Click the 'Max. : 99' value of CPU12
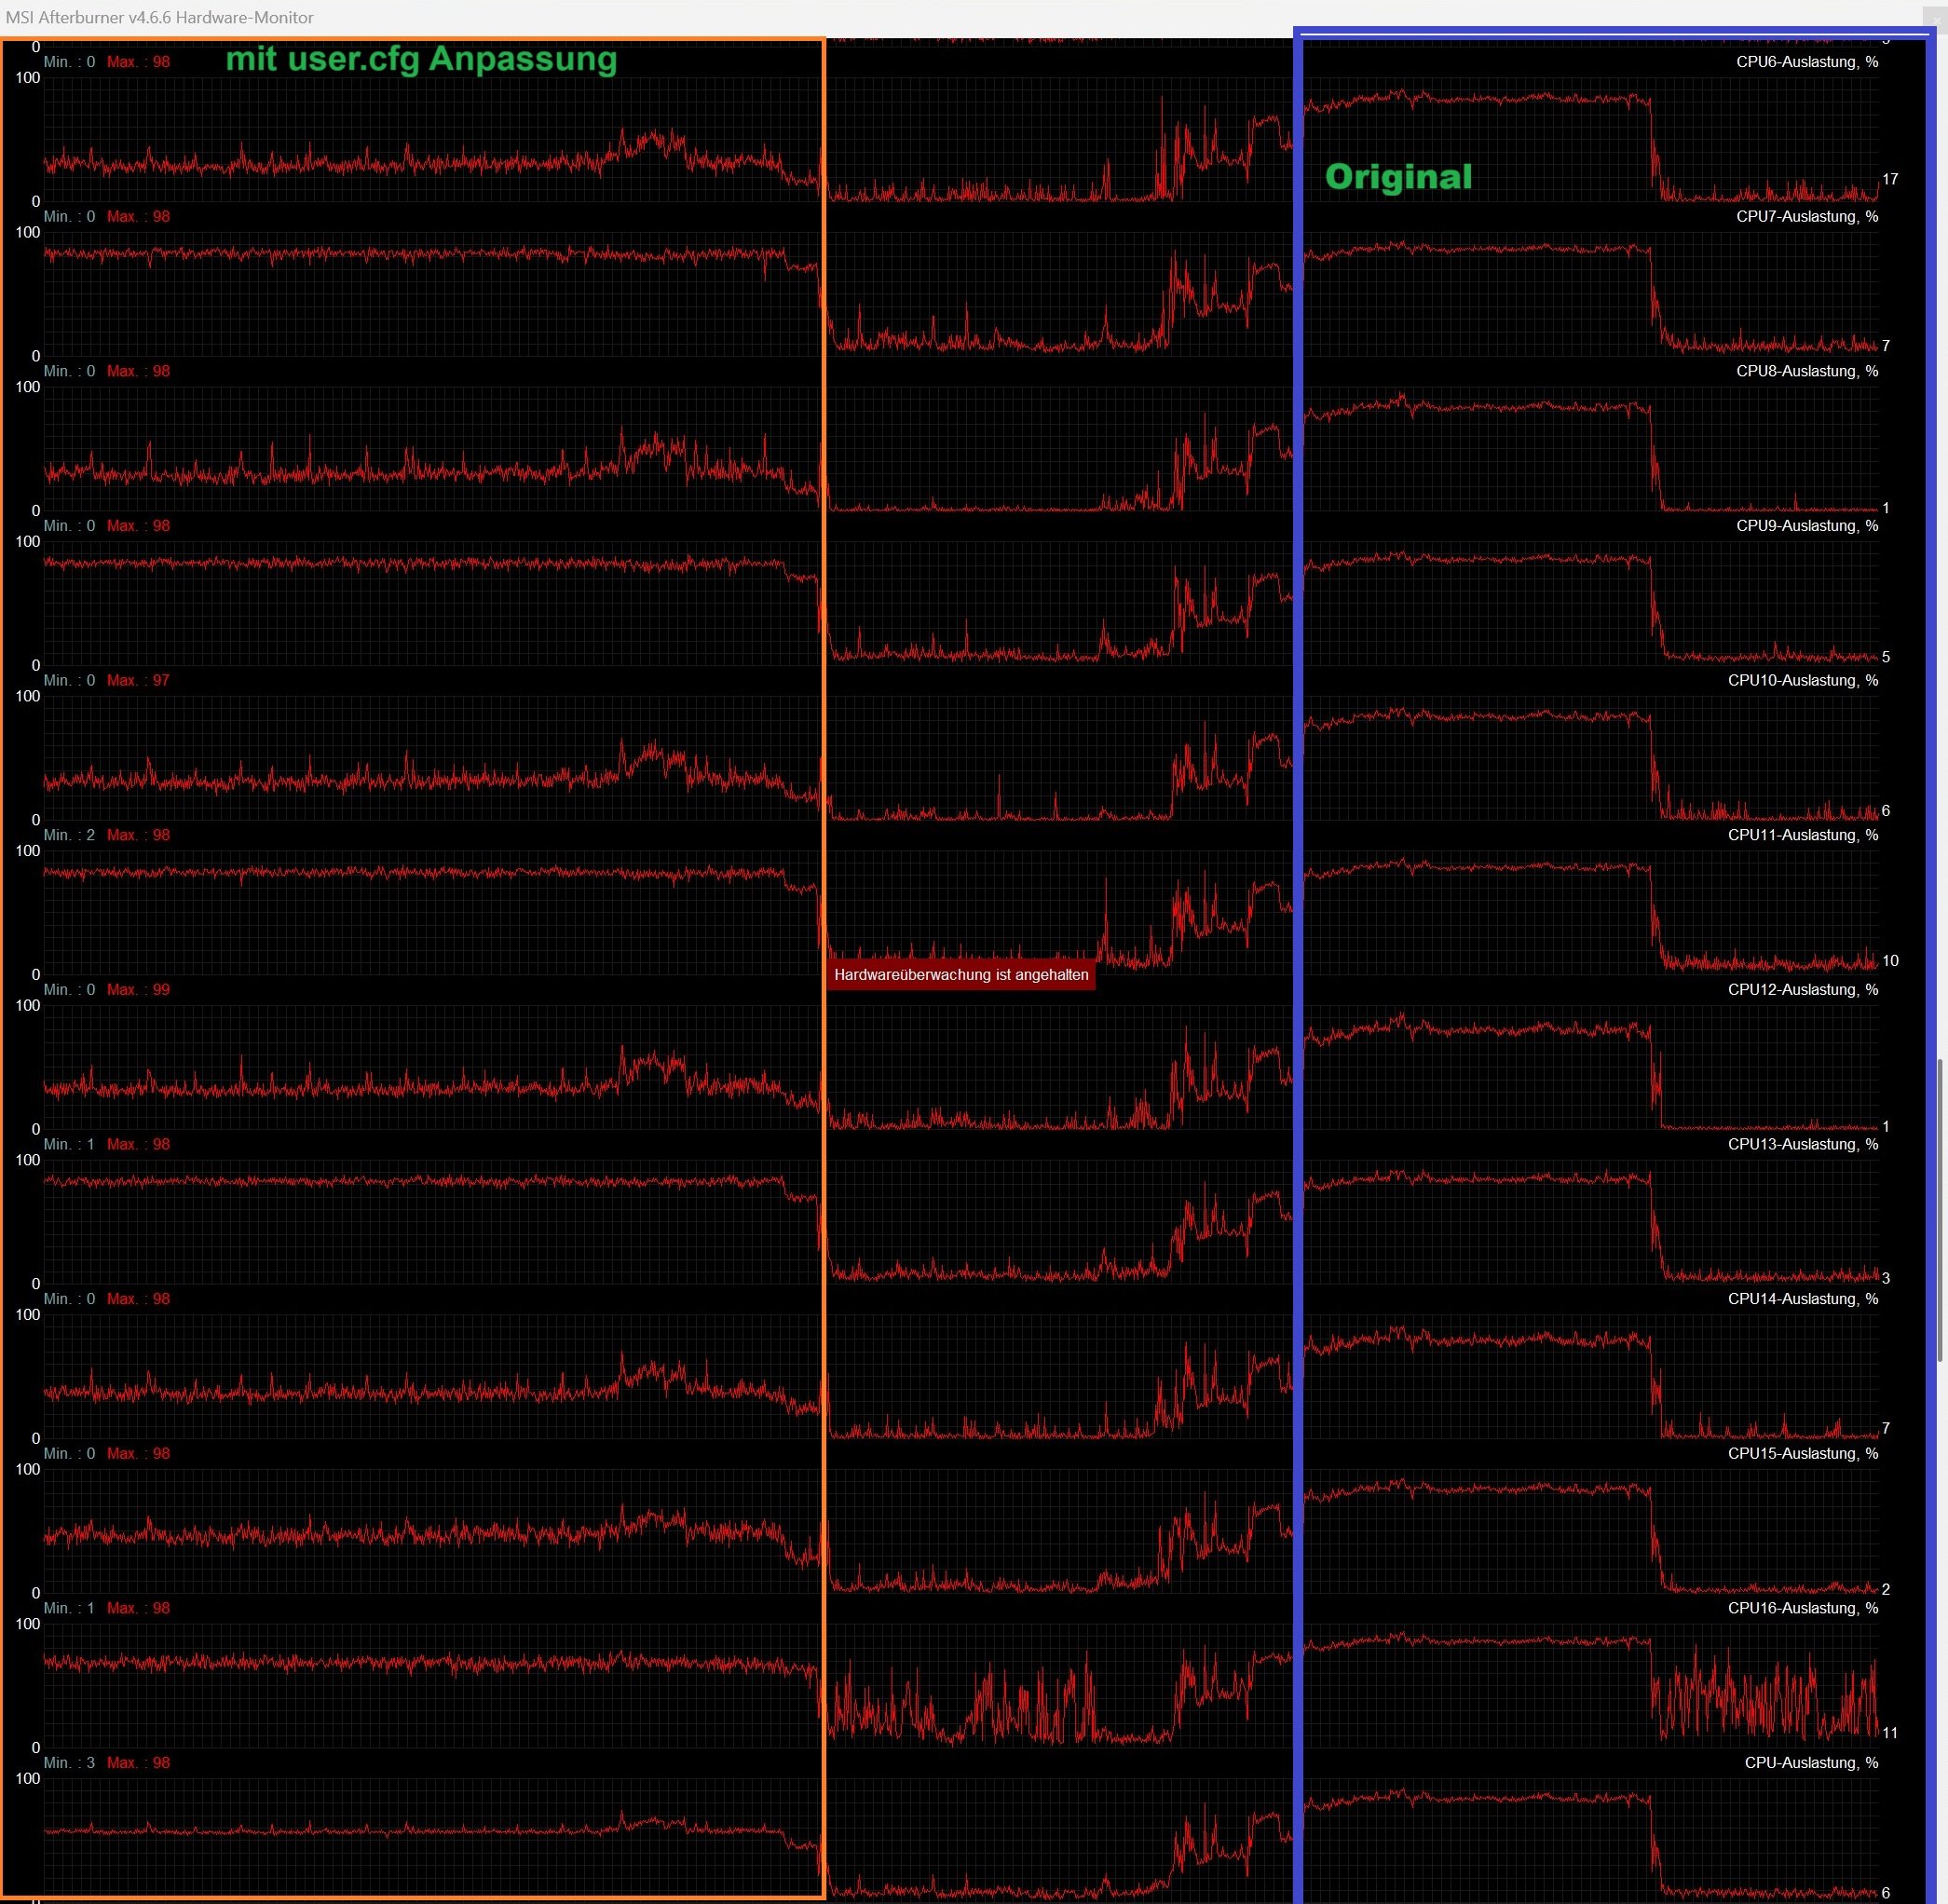Viewport: 1948px width, 1904px height. coord(138,990)
